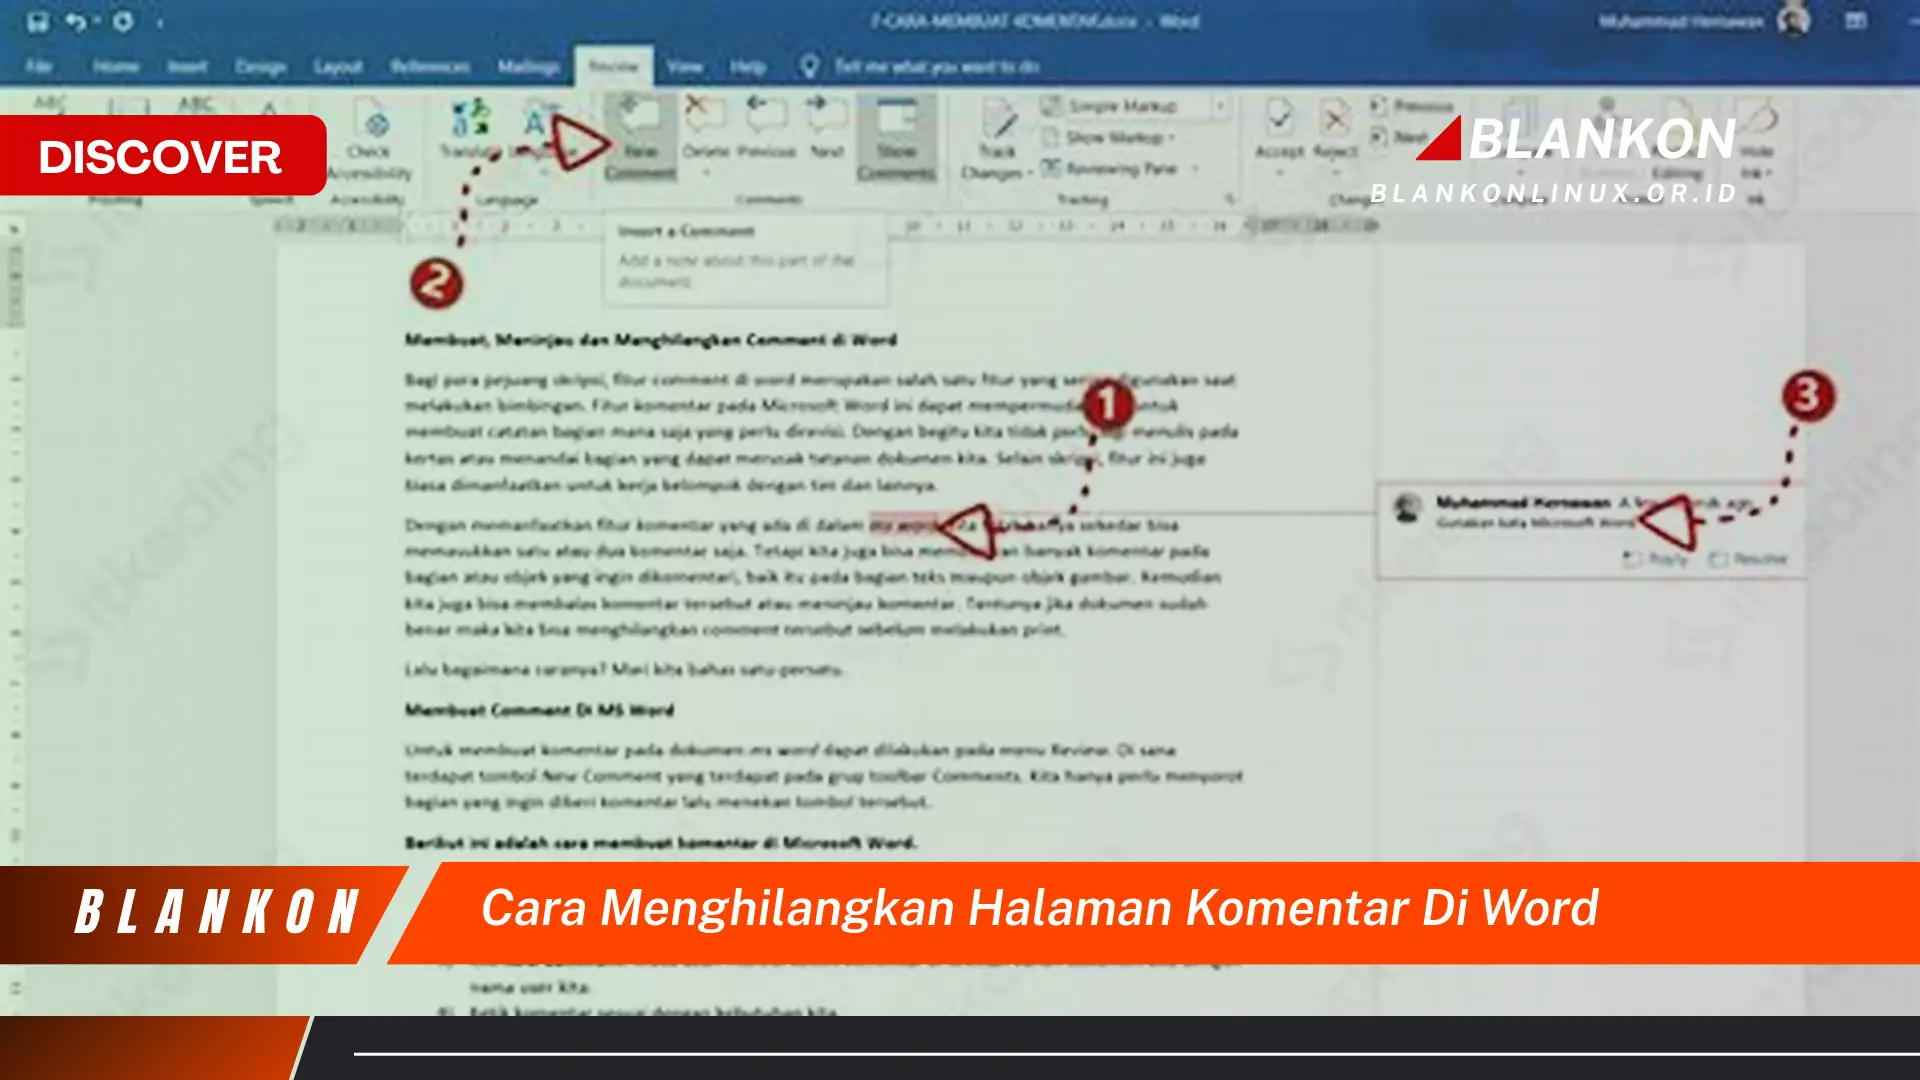Image resolution: width=1920 pixels, height=1080 pixels.
Task: Click heading Membuat Comment Di MS Word
Action: [539, 710]
